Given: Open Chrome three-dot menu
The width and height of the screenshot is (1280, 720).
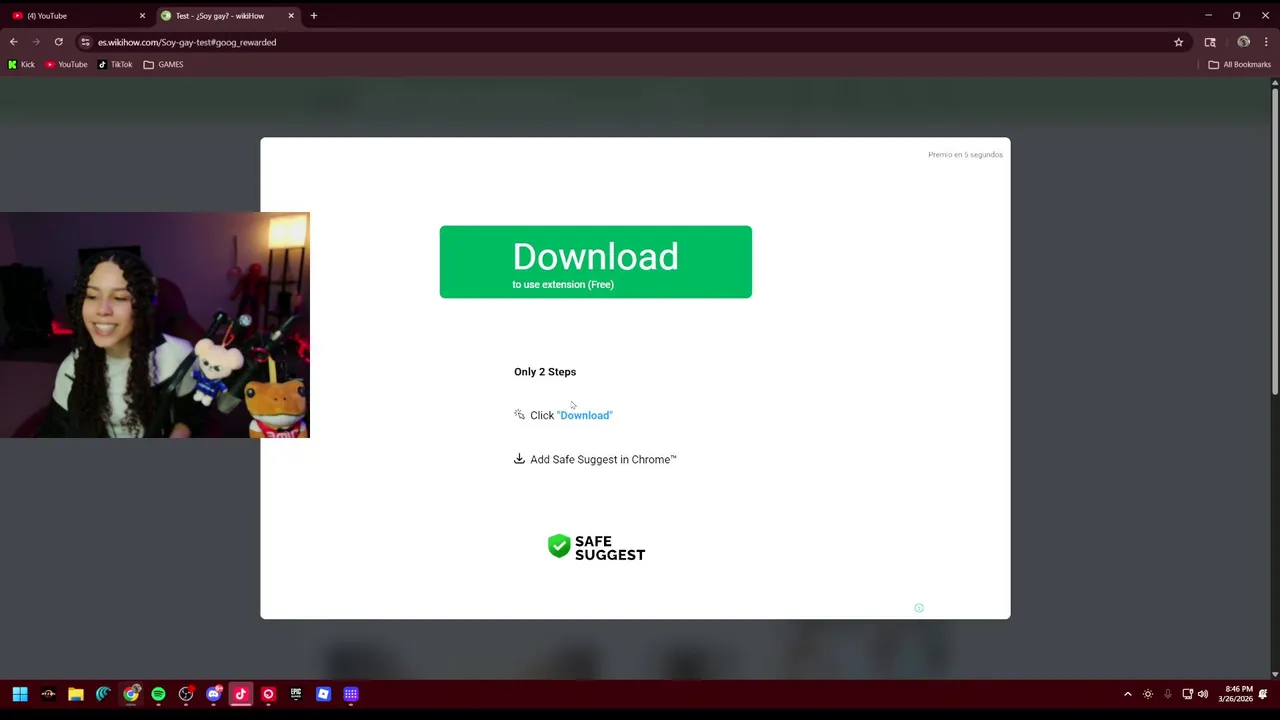Looking at the screenshot, I should 1266,42.
